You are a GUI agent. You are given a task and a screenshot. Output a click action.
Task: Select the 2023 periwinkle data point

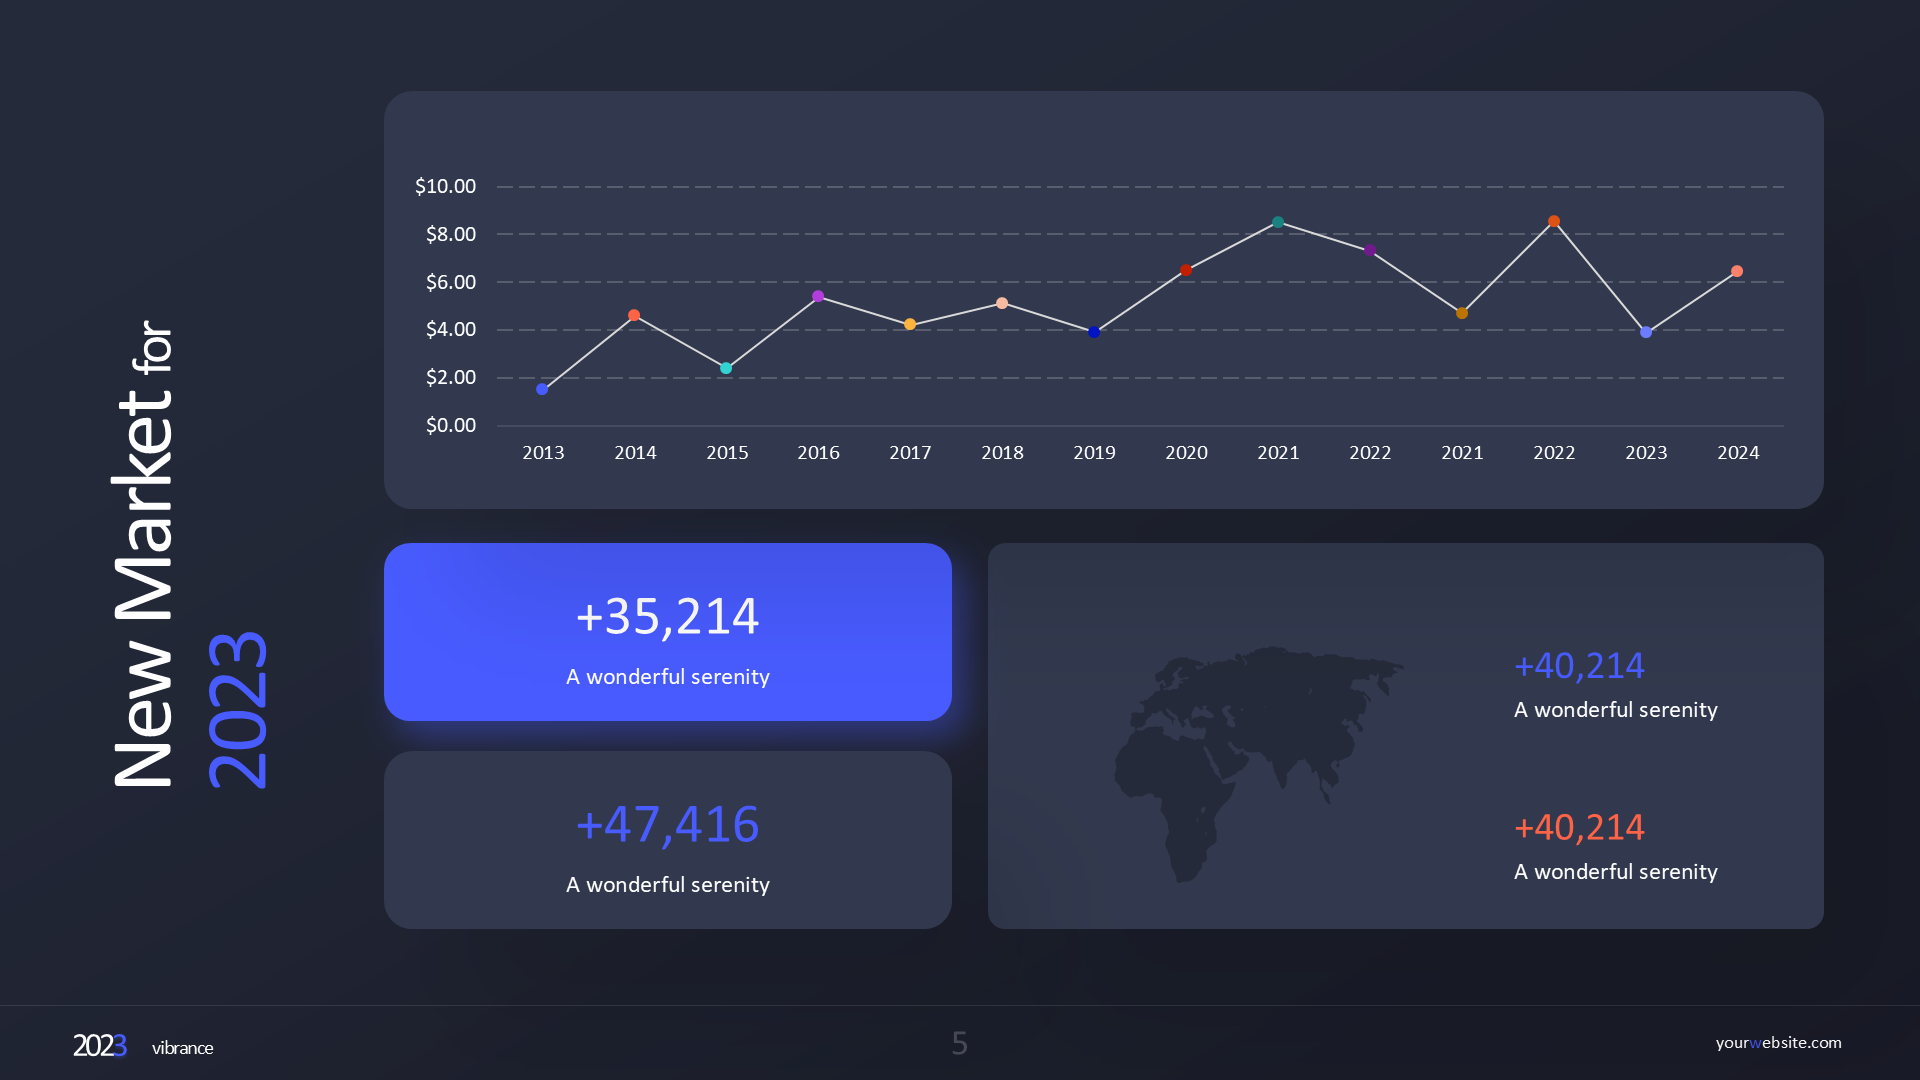pyautogui.click(x=1646, y=332)
